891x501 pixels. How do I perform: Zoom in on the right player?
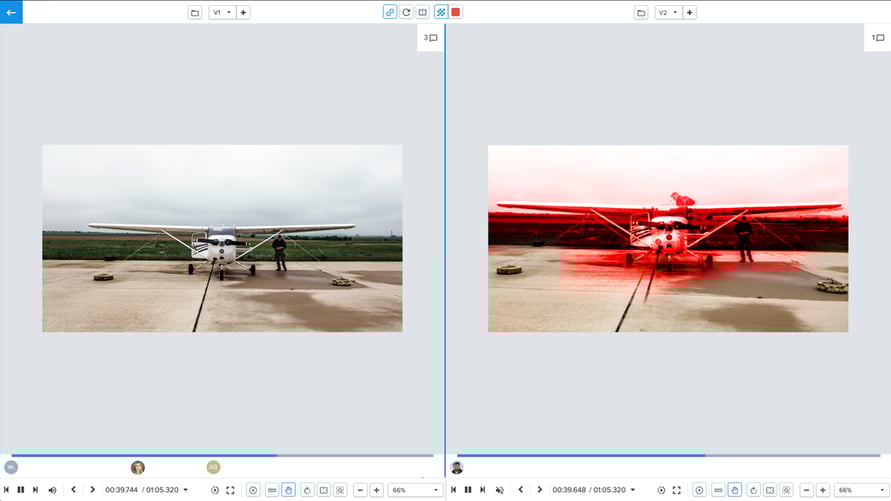pyautogui.click(x=823, y=490)
